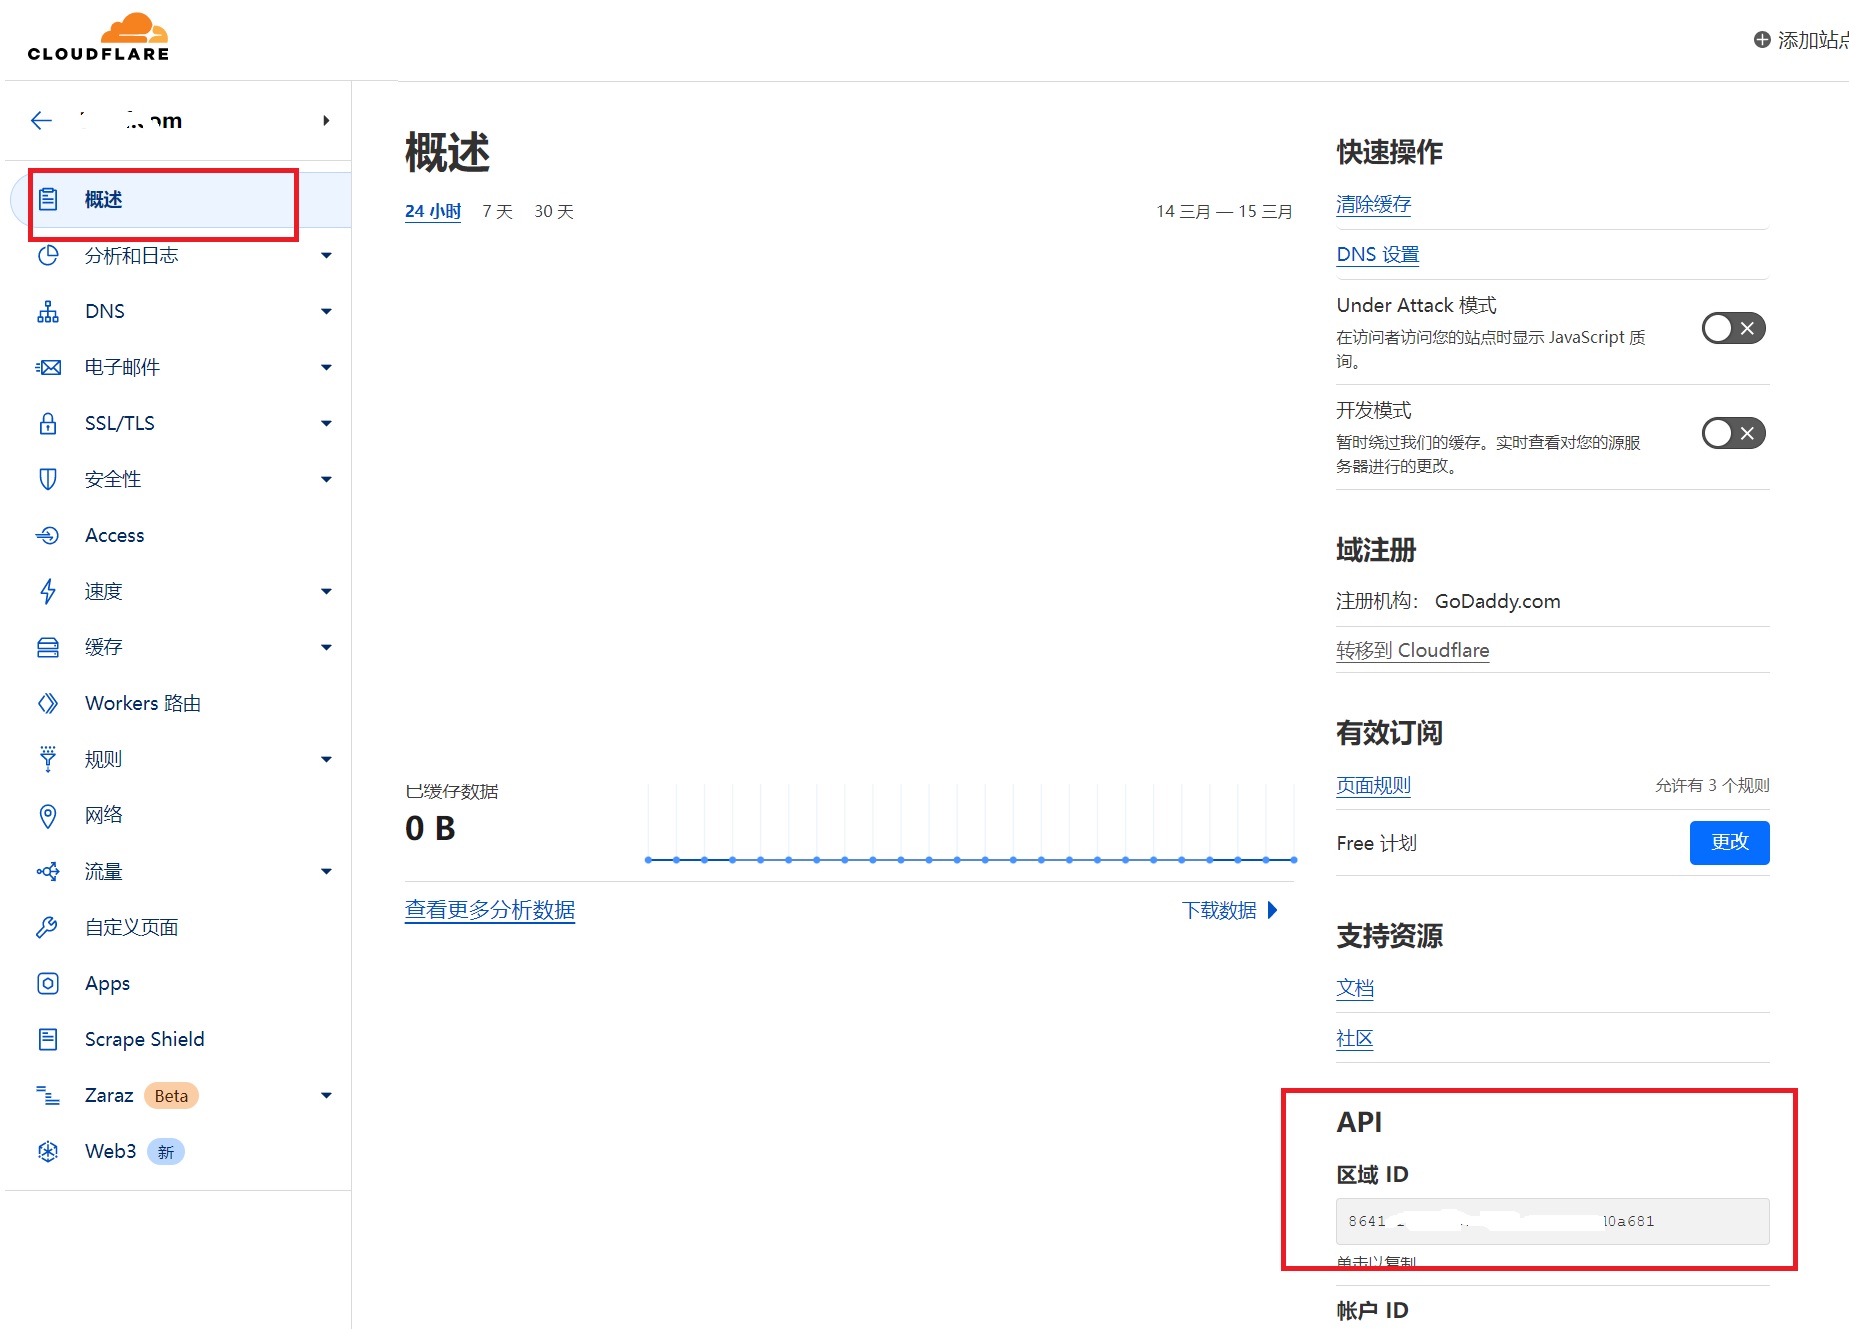
Task: Click the 转移到 Cloudflare link
Action: pyautogui.click(x=1413, y=650)
